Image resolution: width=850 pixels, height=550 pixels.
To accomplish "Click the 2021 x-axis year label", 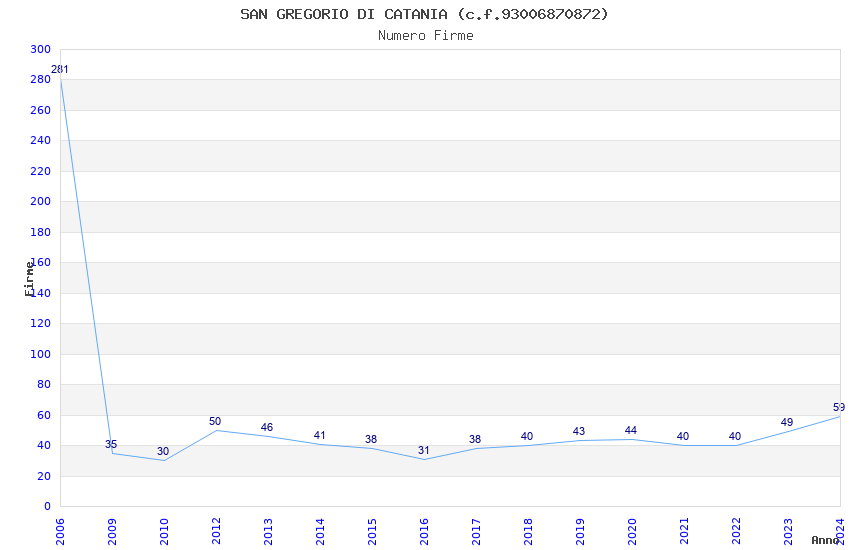I will point(685,532).
